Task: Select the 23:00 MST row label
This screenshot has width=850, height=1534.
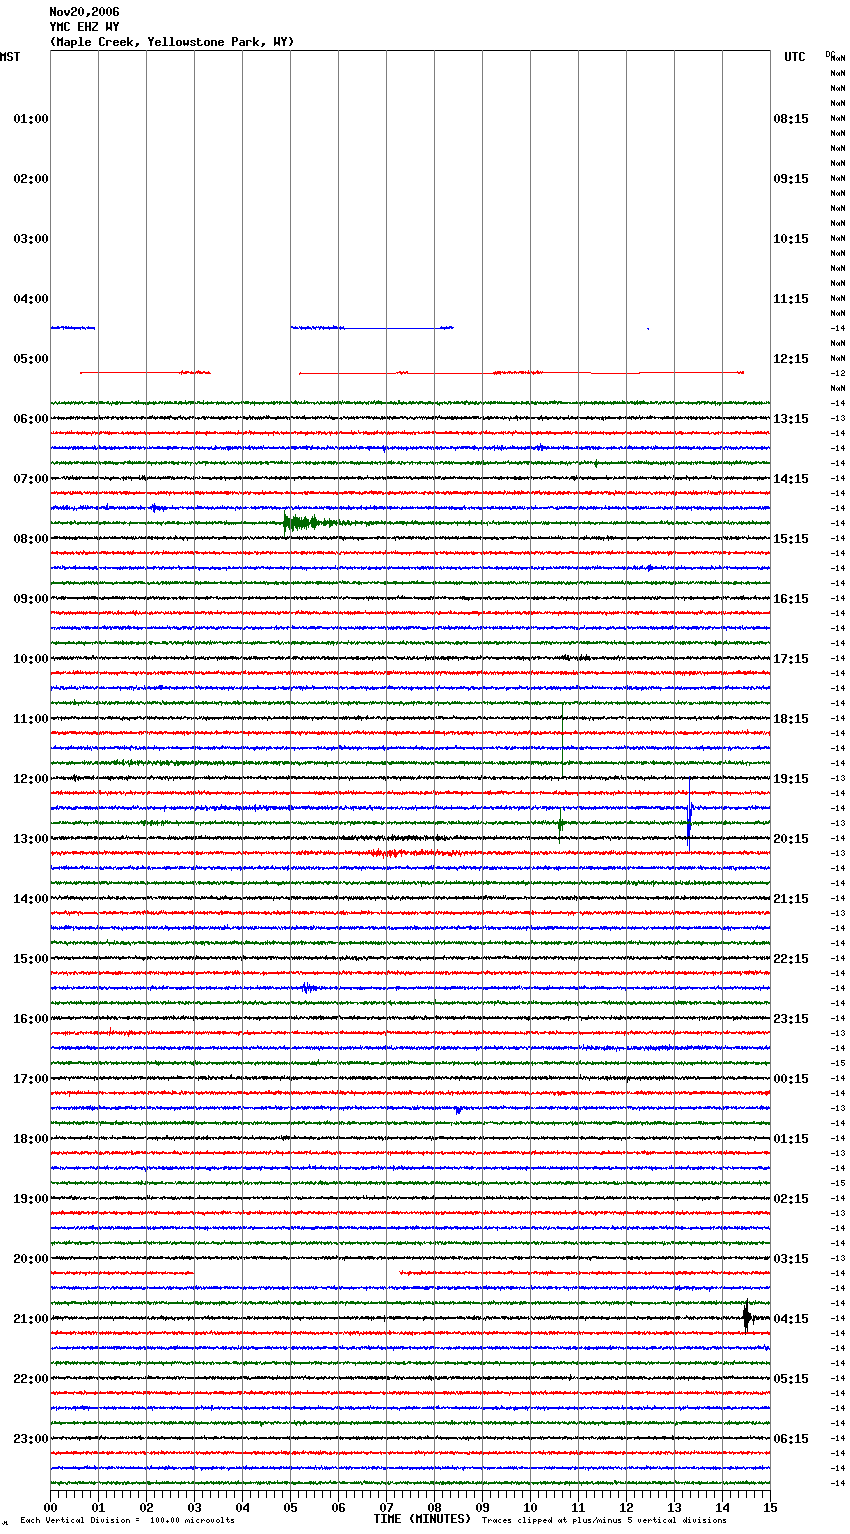Action: tap(31, 1439)
